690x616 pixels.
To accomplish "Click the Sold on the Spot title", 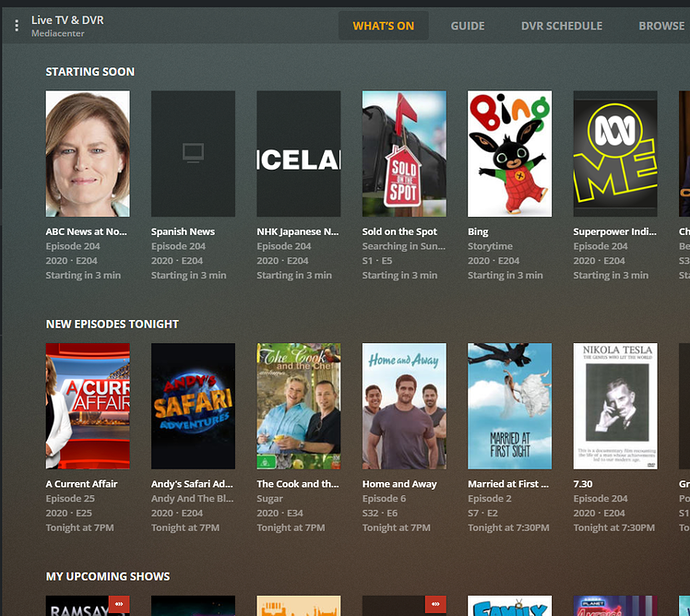I will pyautogui.click(x=400, y=231).
